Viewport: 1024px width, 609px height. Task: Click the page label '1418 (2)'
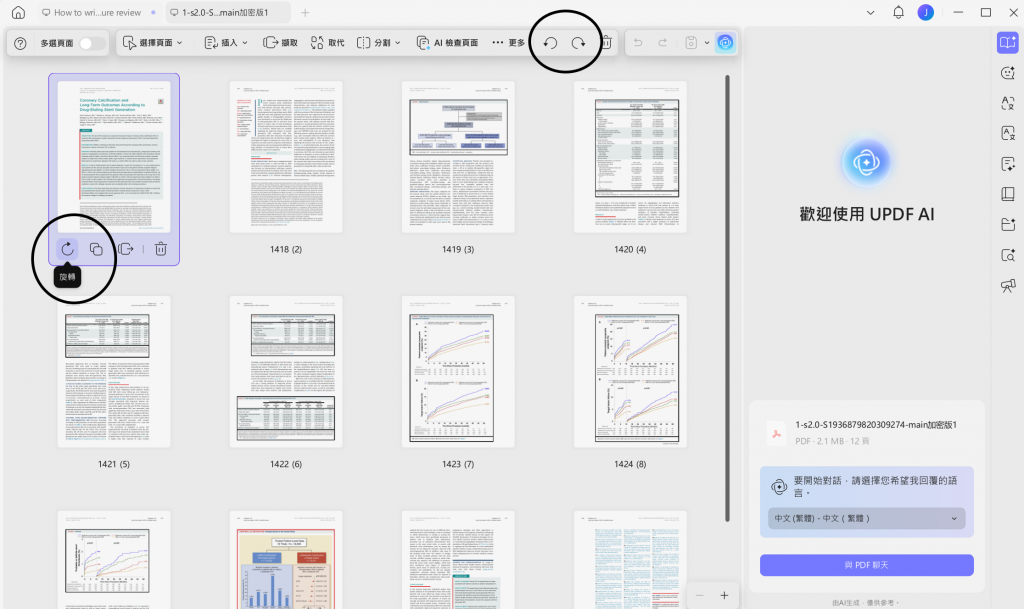tap(286, 249)
